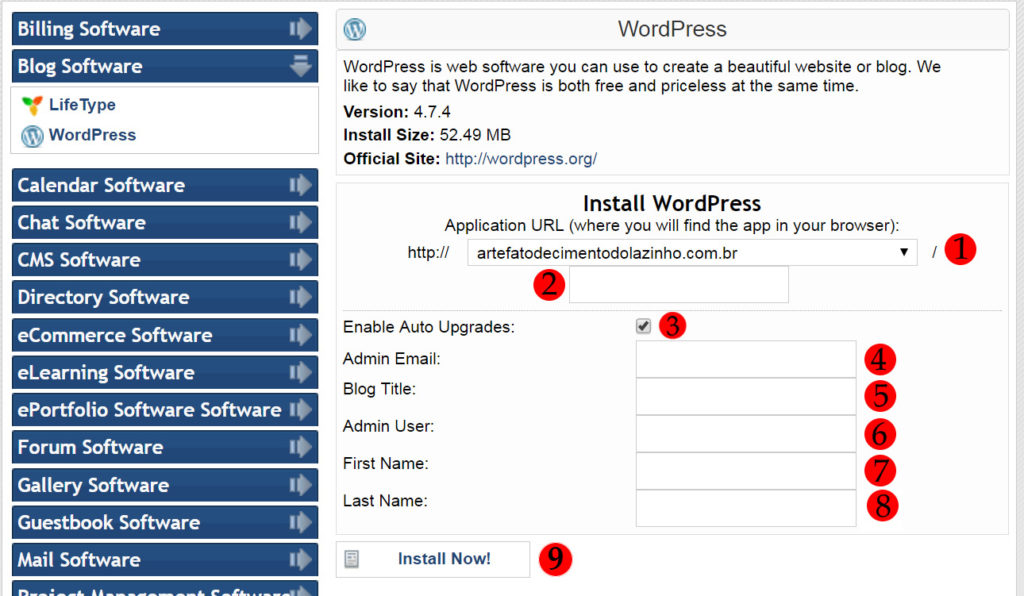Focus the Admin User input field
1024x596 pixels.
click(x=746, y=433)
